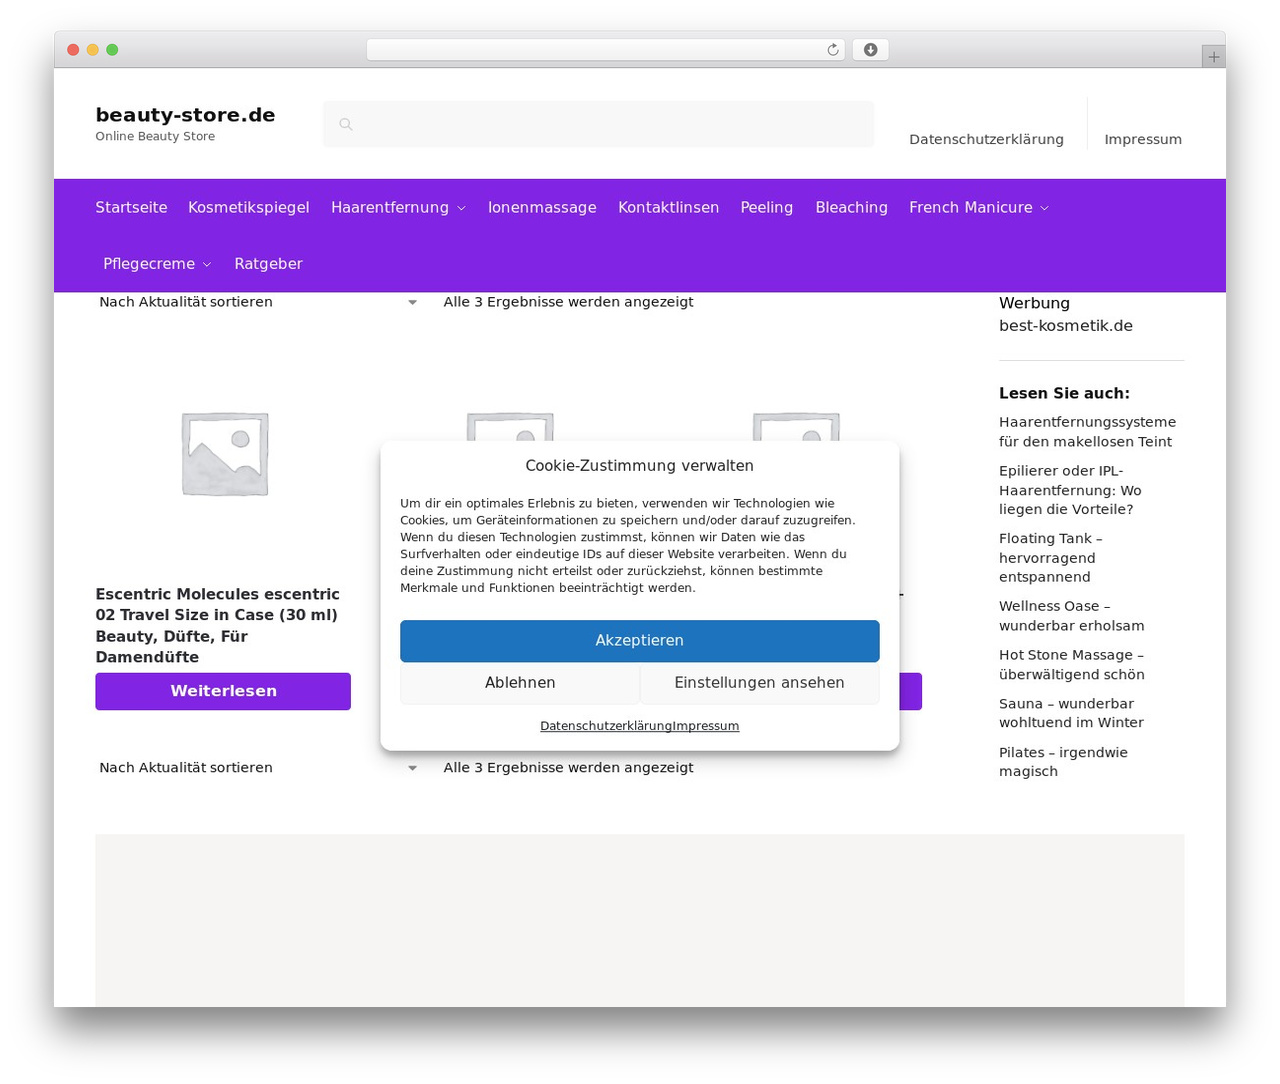Click the beauty-store.de site title
Image resolution: width=1280 pixels, height=1084 pixels.
point(185,115)
